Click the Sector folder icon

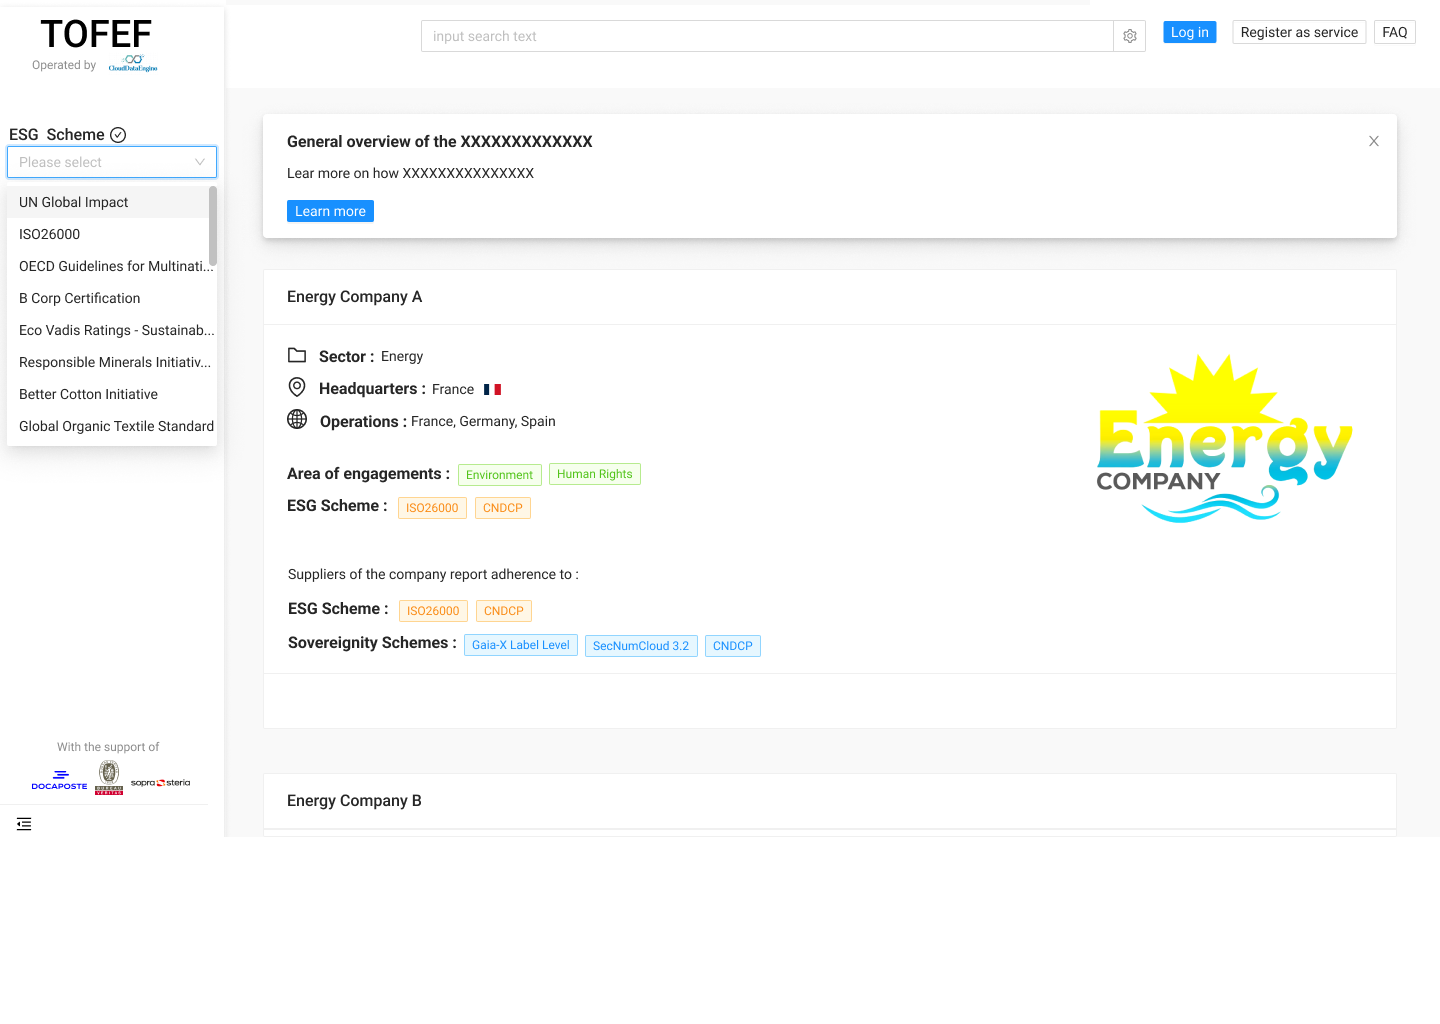click(297, 355)
